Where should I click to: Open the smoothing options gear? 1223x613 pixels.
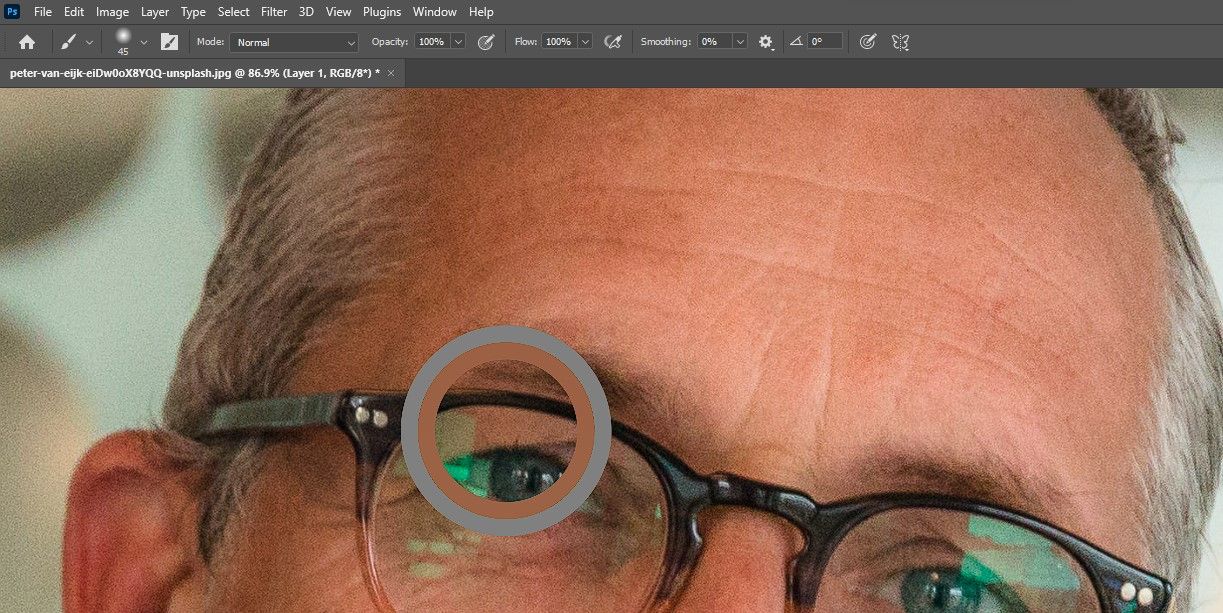(x=766, y=42)
